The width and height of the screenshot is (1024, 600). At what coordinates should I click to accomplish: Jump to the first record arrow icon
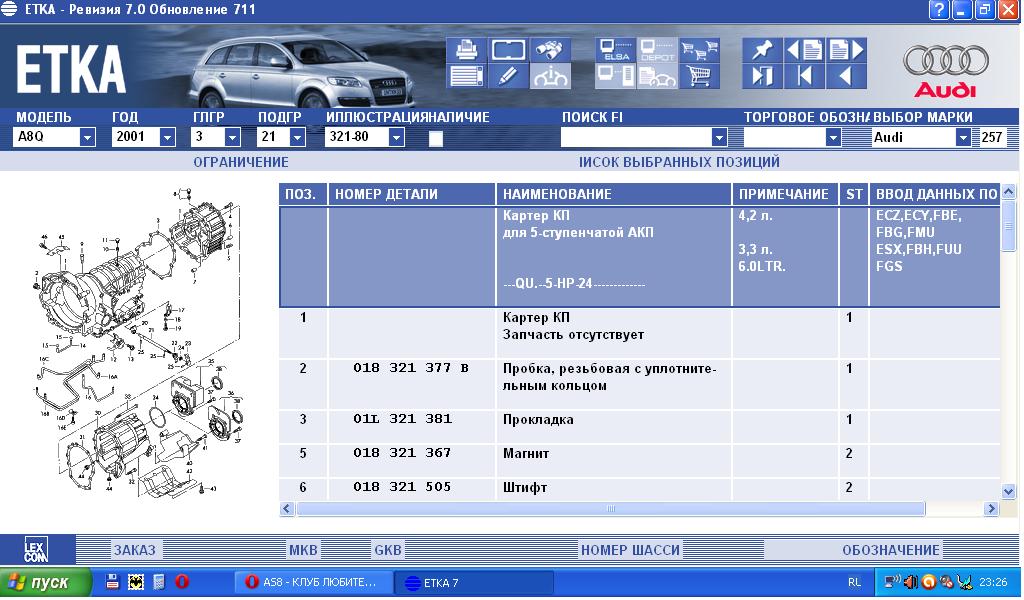[x=804, y=76]
